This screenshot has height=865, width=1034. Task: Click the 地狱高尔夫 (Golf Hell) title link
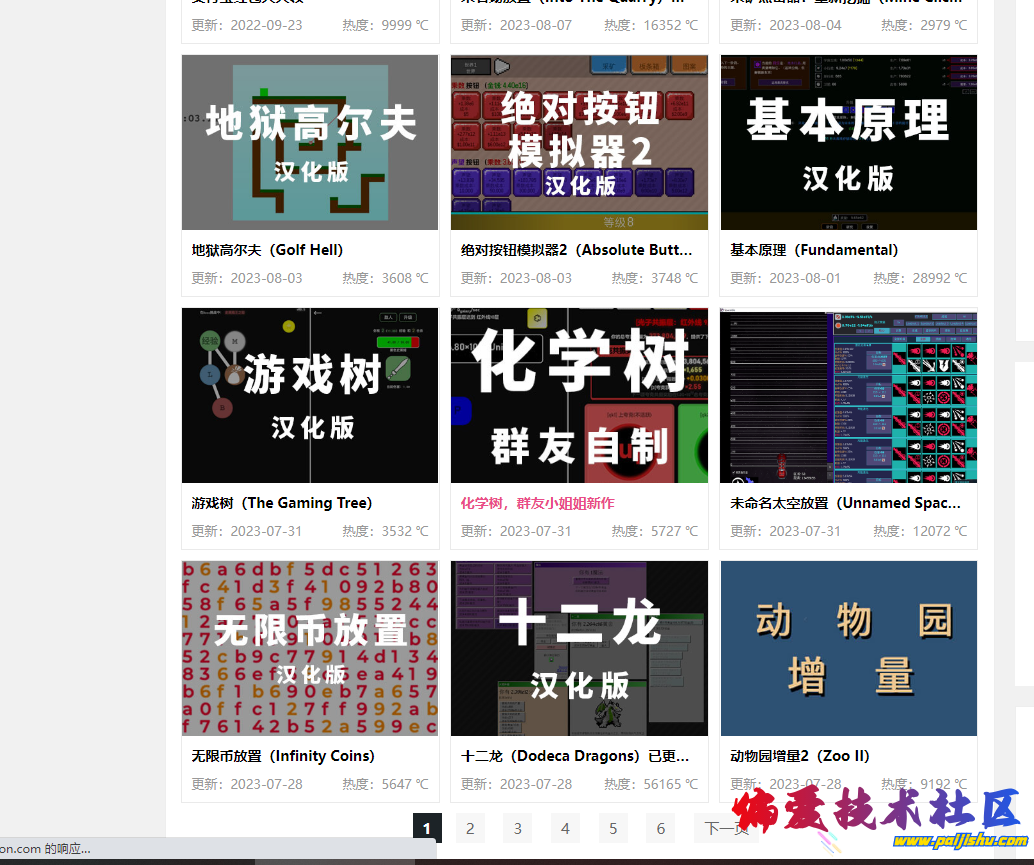[268, 250]
